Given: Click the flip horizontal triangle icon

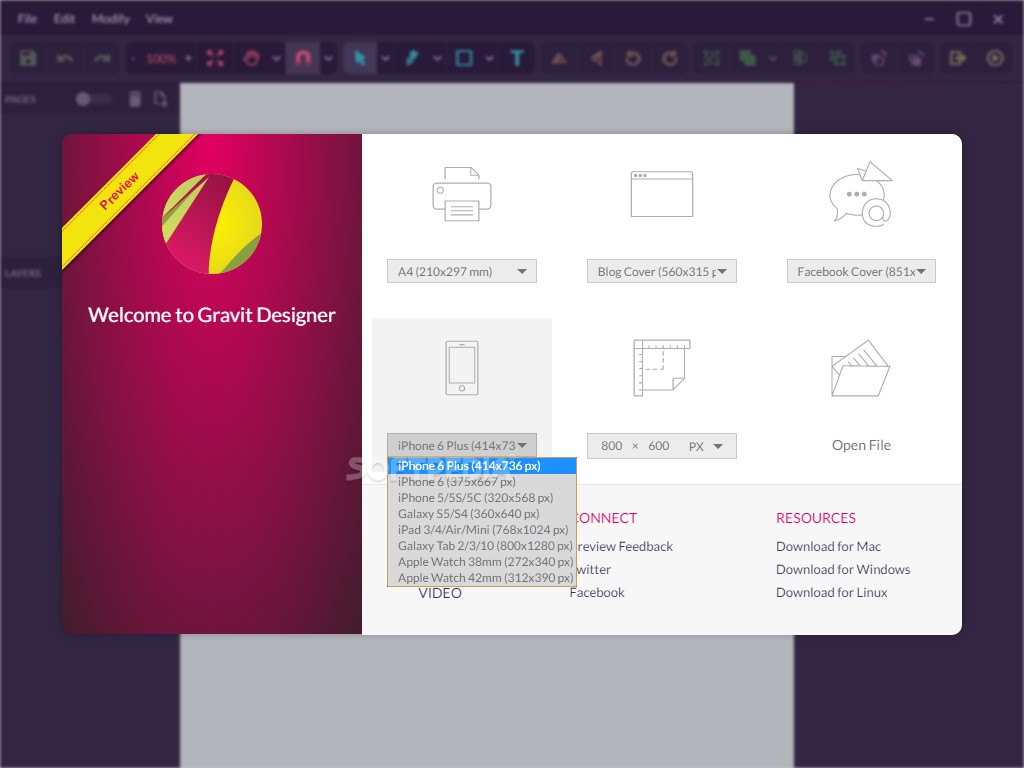Looking at the screenshot, I should (596, 58).
